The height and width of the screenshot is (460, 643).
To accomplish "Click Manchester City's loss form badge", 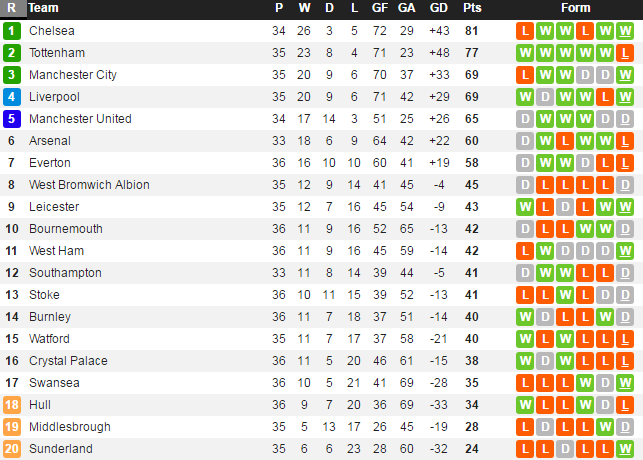I will pyautogui.click(x=525, y=75).
